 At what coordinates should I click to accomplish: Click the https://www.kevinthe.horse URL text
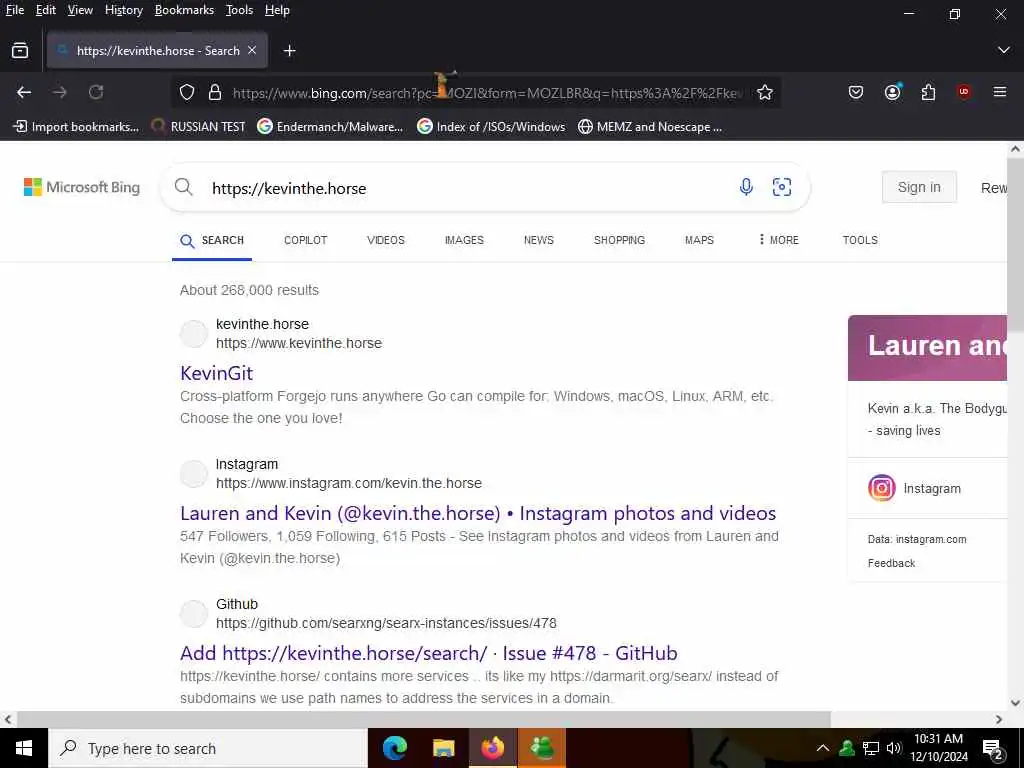[298, 344]
